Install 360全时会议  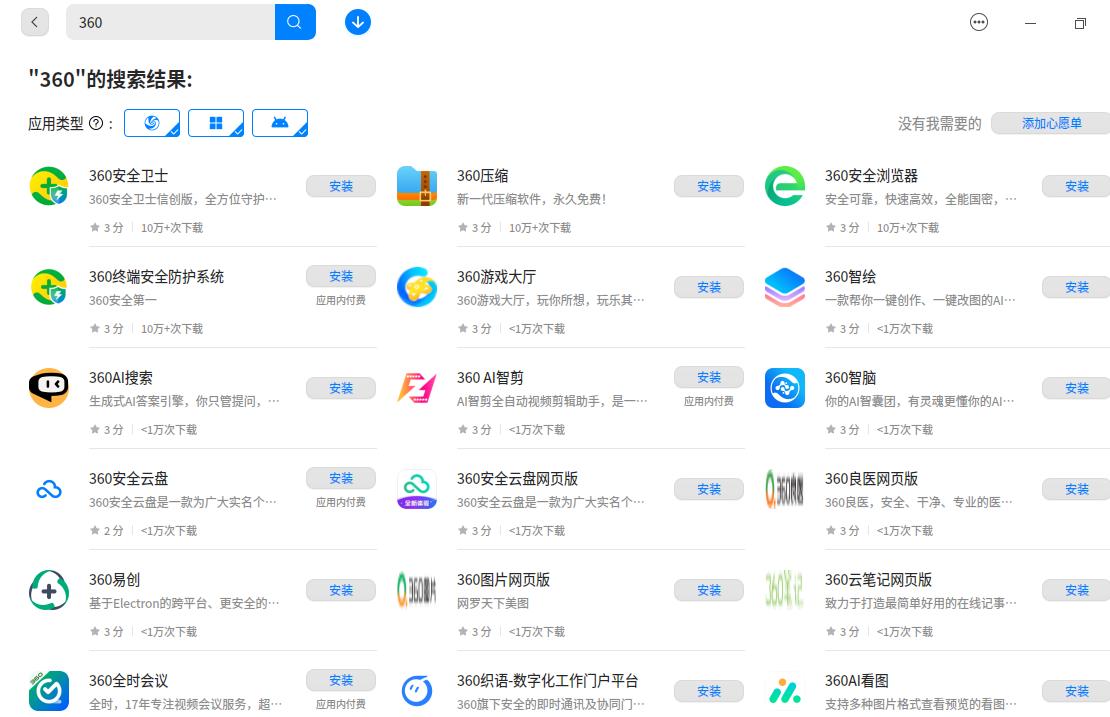click(x=341, y=680)
